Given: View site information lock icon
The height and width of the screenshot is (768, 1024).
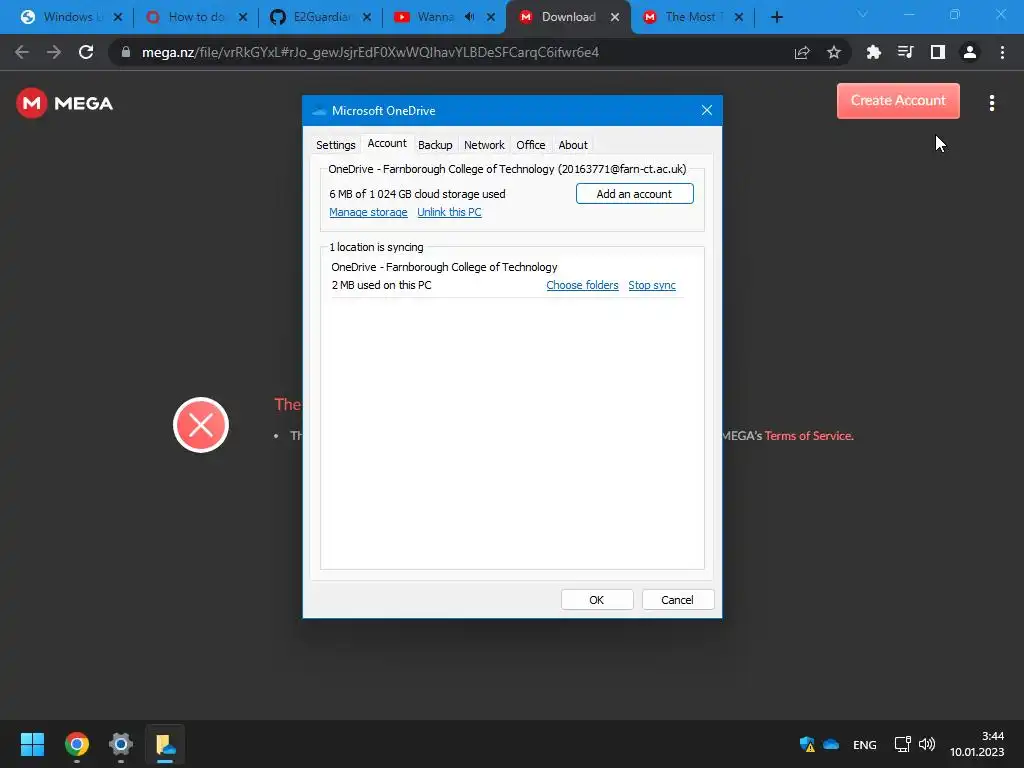Looking at the screenshot, I should 126,52.
